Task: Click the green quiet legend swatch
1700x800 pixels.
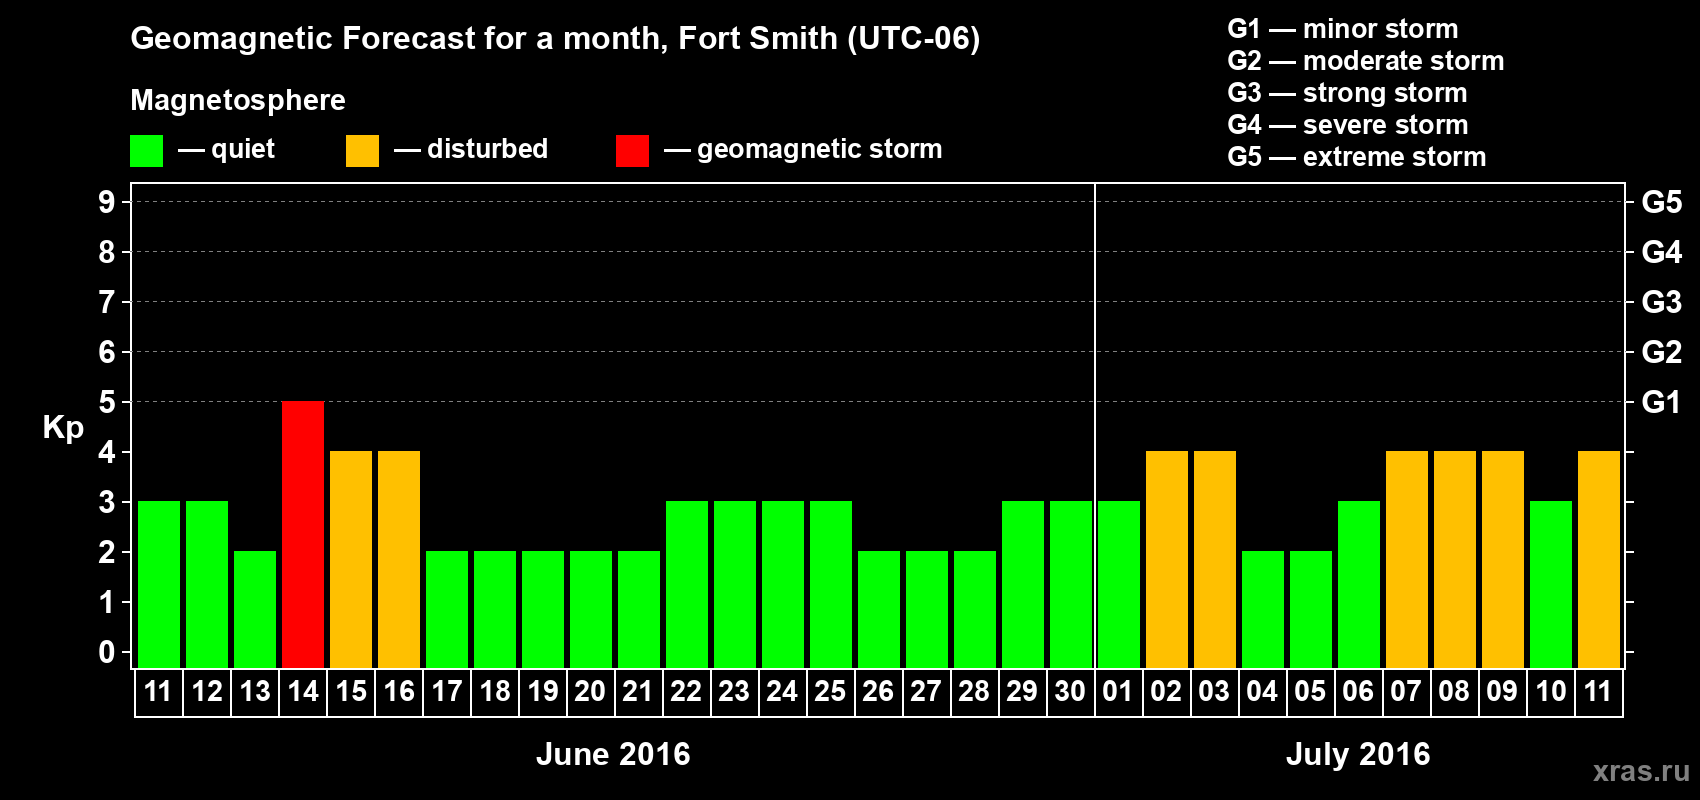Action: [x=146, y=151]
